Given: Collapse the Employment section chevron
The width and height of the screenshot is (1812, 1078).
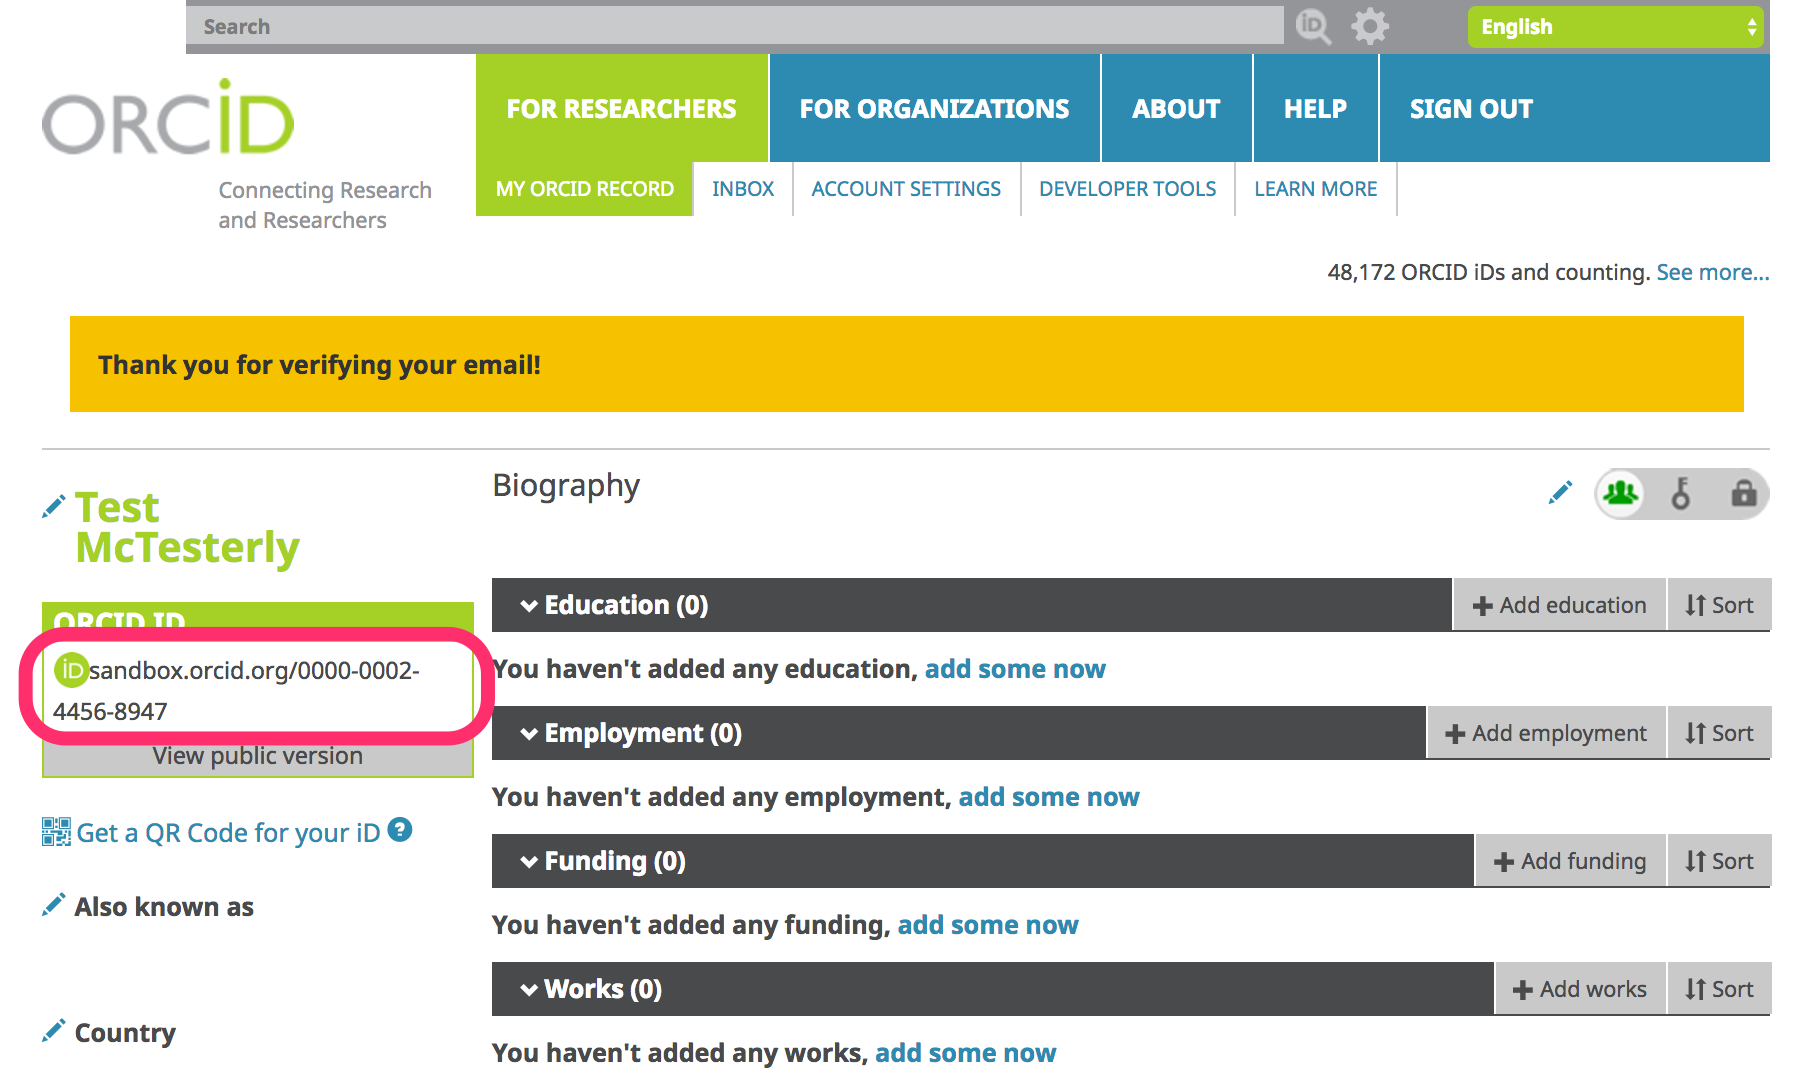Looking at the screenshot, I should point(529,734).
